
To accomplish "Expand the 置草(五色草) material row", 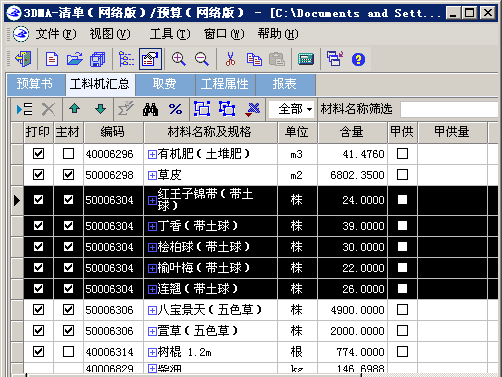I will (152, 331).
